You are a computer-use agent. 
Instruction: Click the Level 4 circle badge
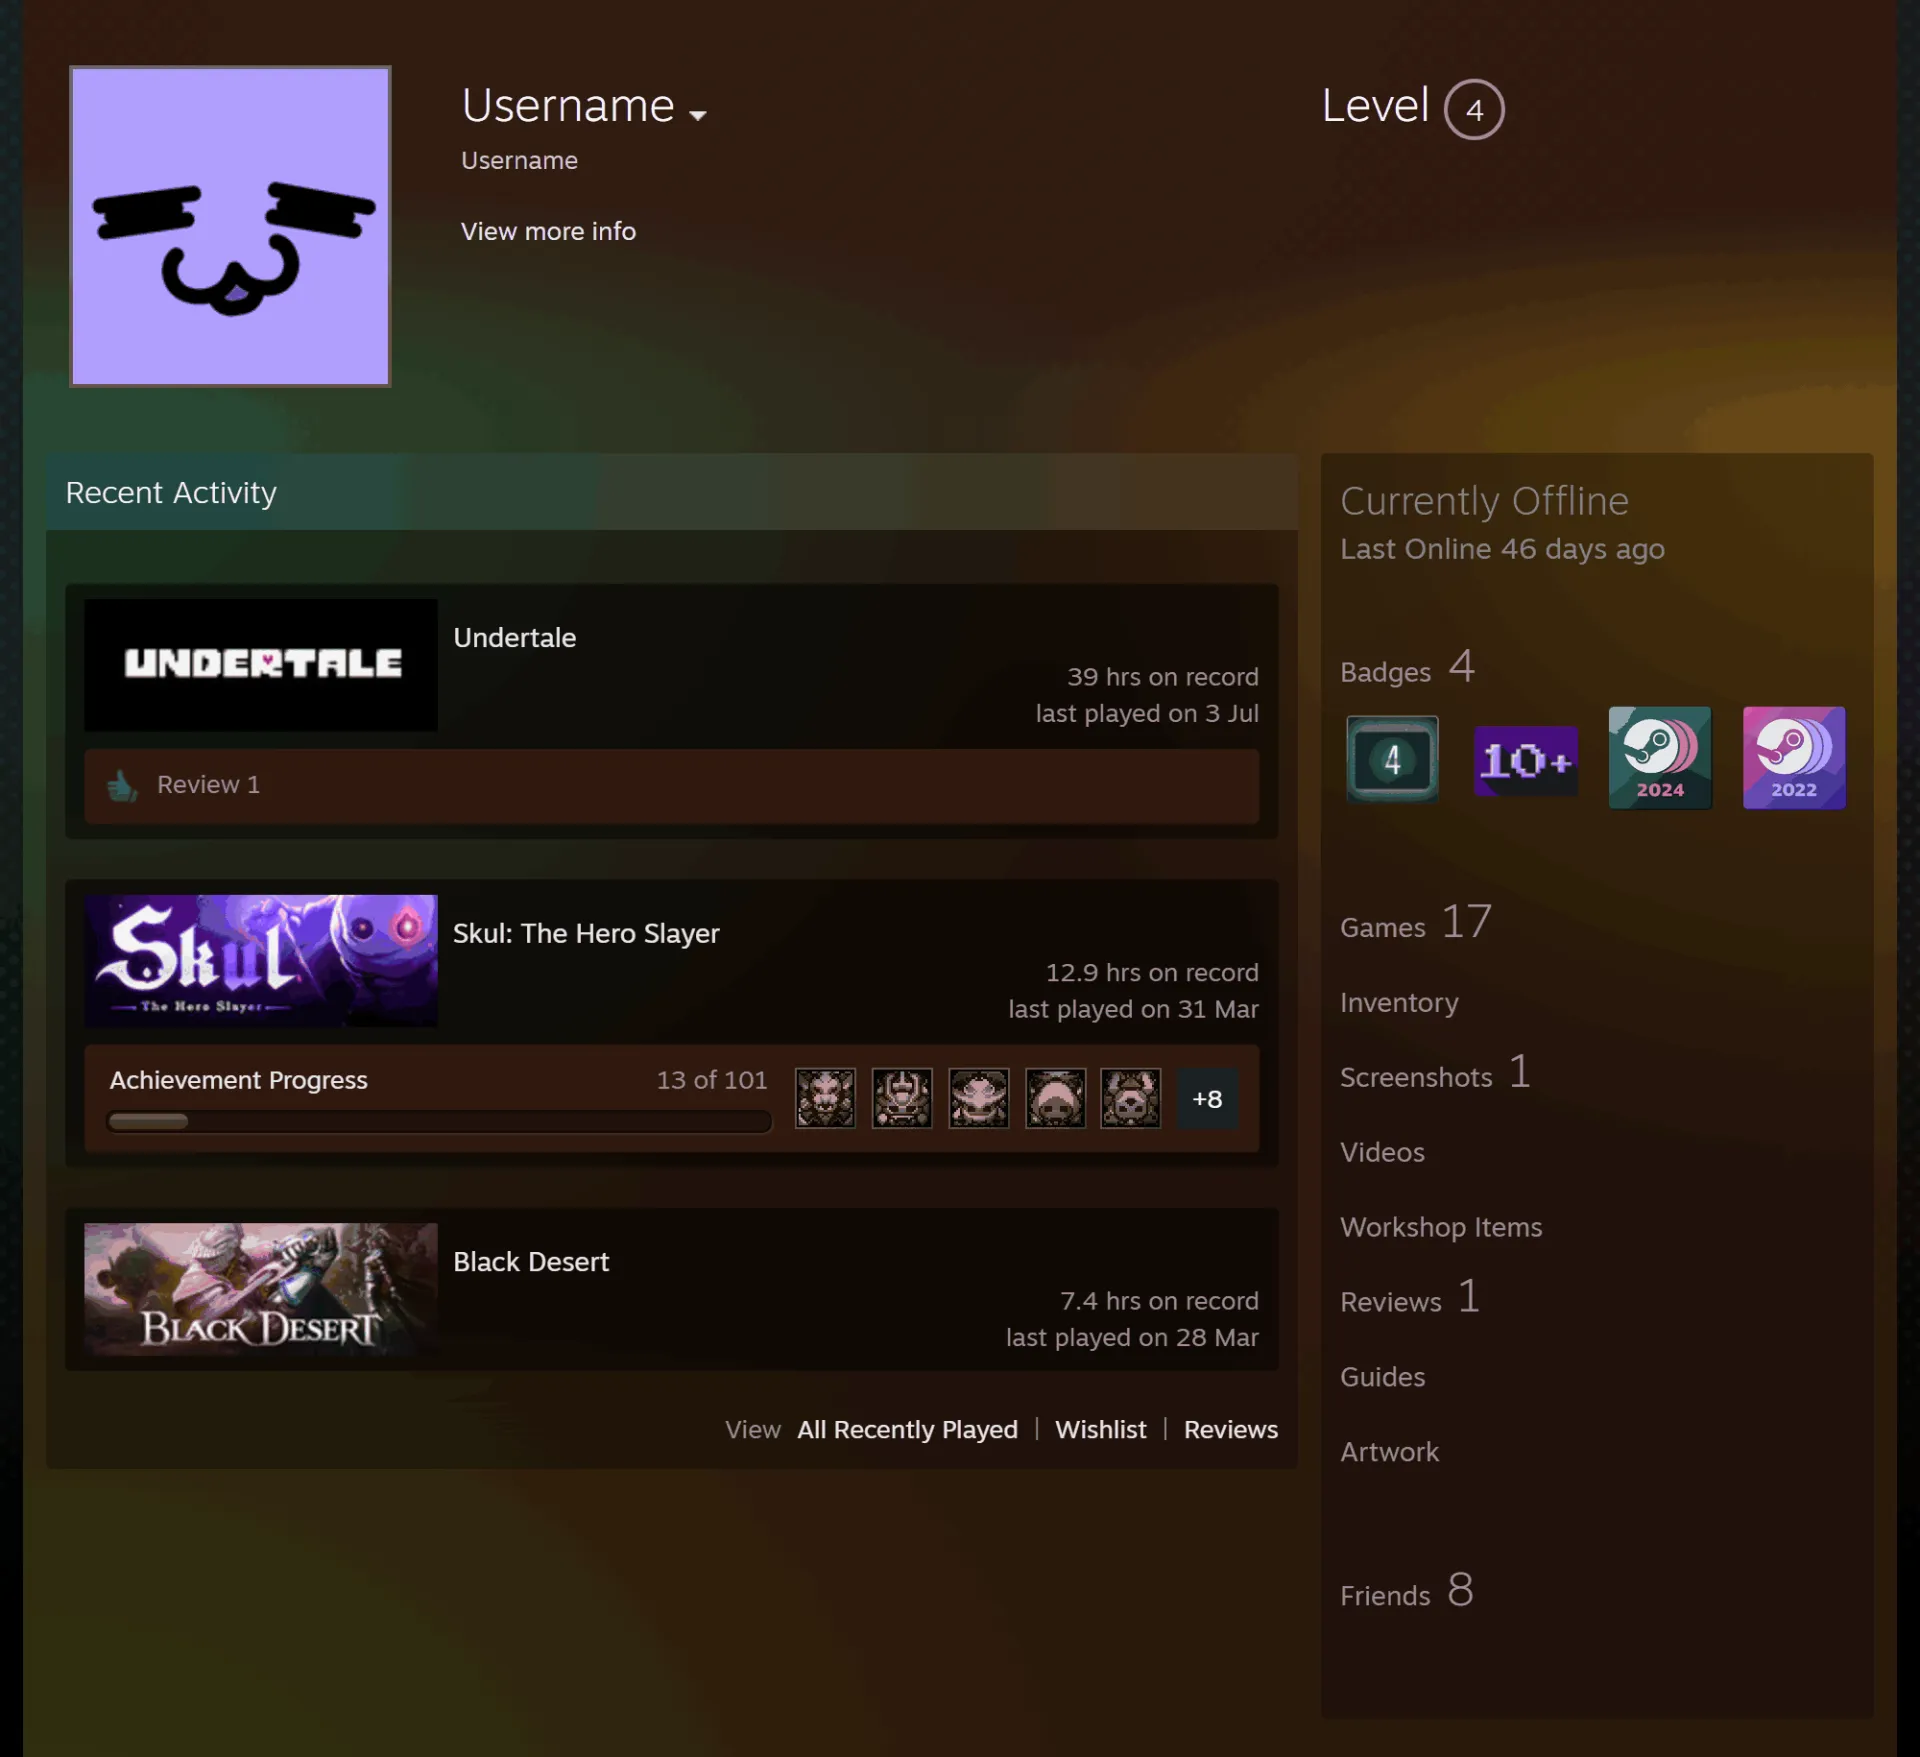1474,109
